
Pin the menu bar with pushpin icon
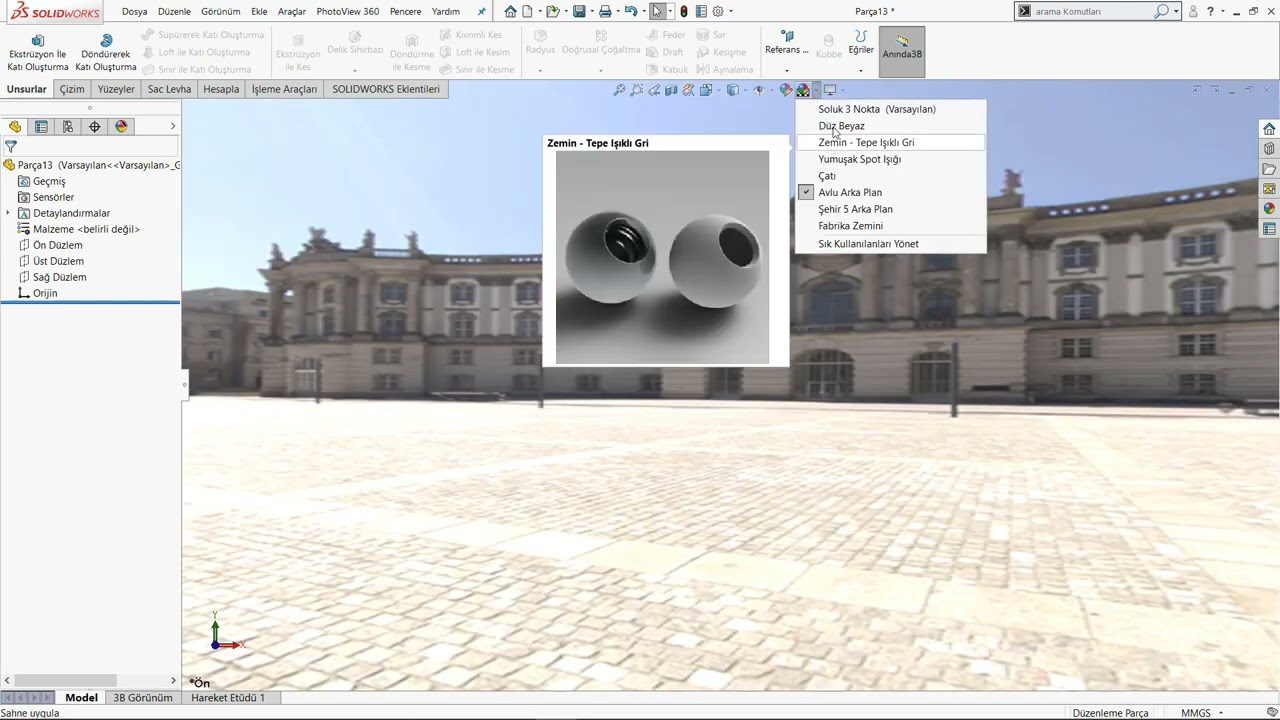click(481, 12)
